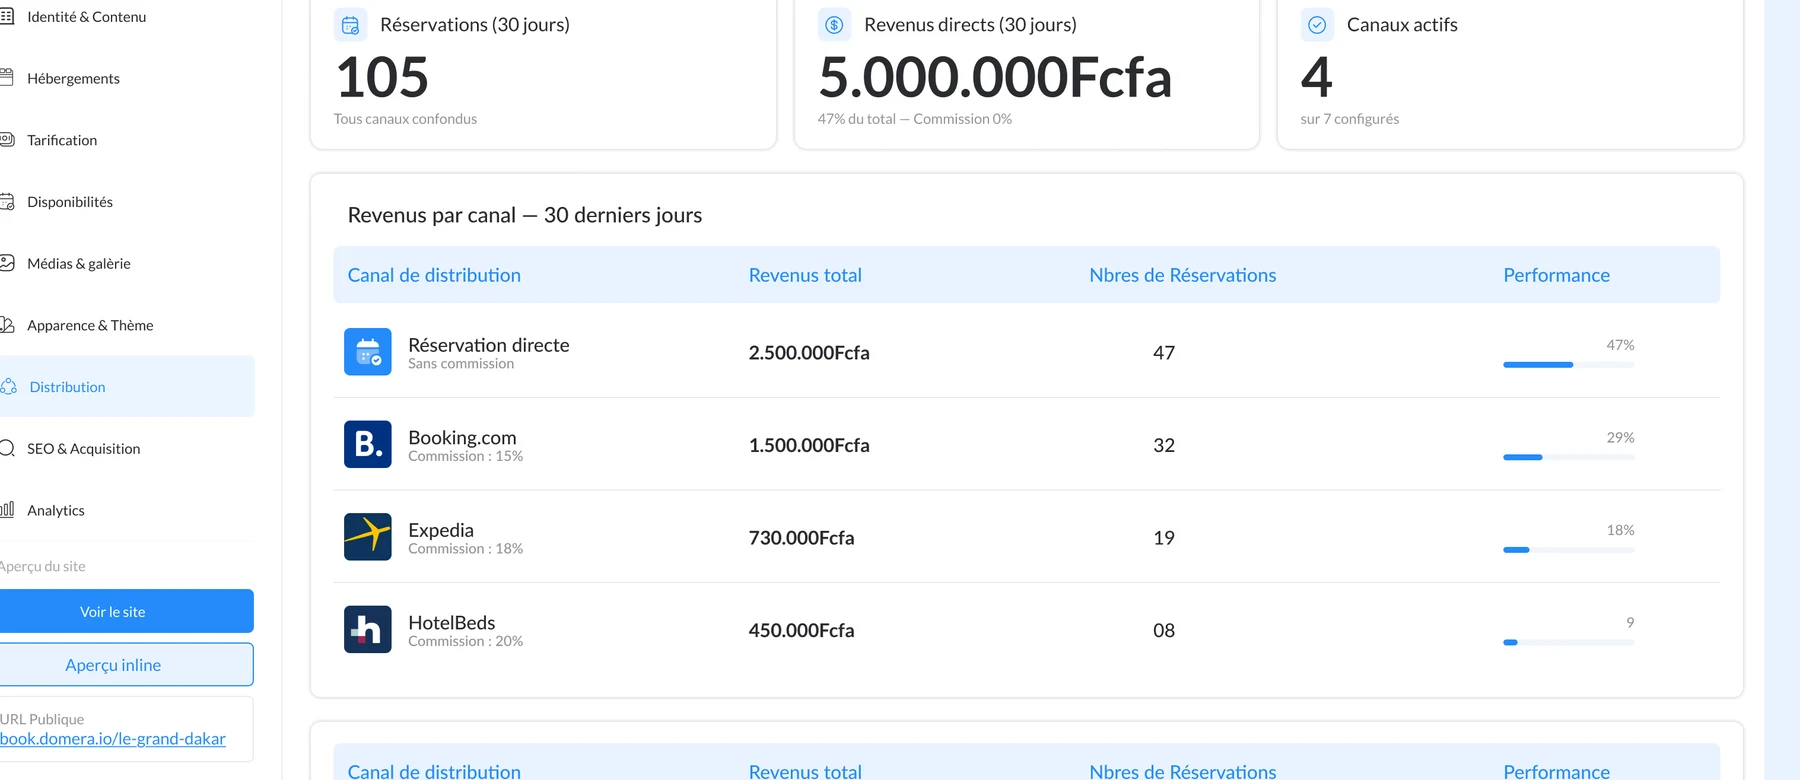1800x780 pixels.
Task: Click the Médias & galèrie image icon
Action: [x=7, y=263]
